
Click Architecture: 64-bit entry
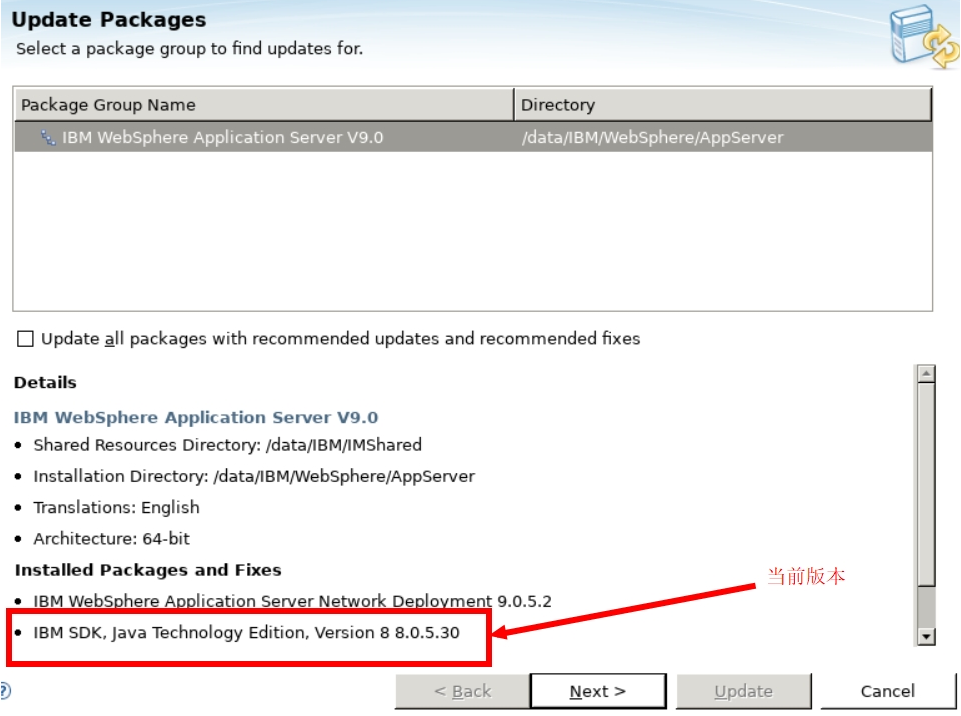point(112,539)
